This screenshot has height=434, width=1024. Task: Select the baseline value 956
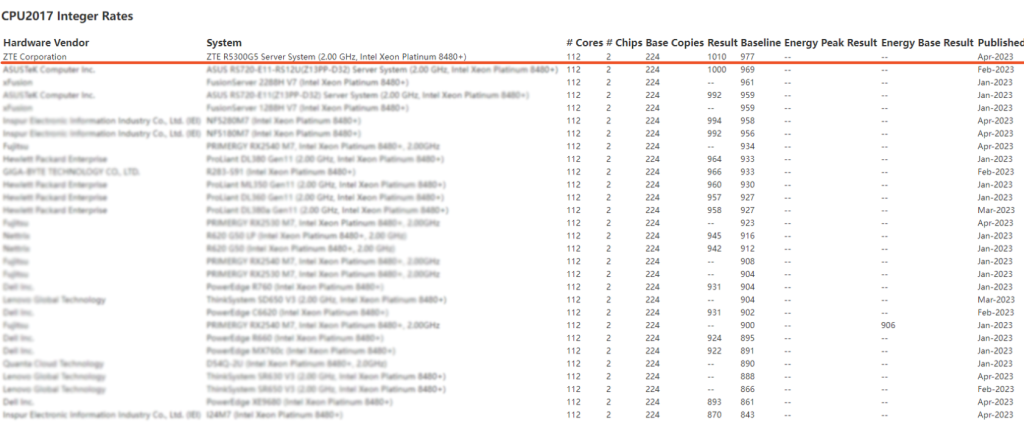748,134
